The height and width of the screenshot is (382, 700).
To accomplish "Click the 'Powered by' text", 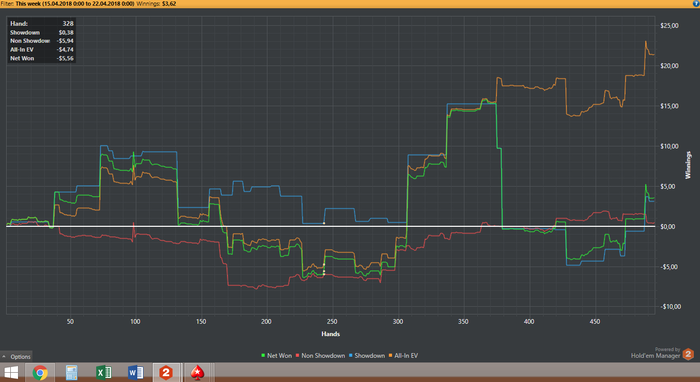I will [x=667, y=349].
